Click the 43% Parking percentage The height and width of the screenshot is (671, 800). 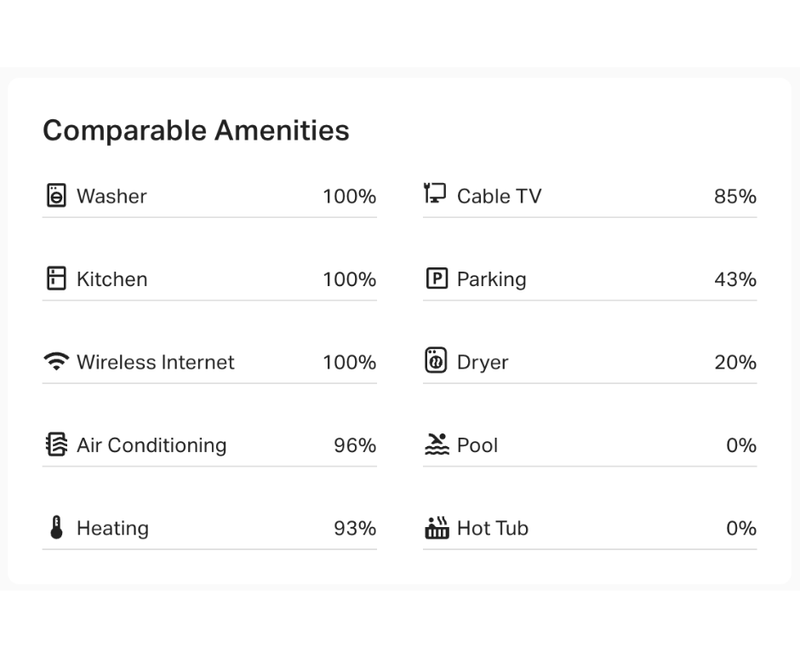[735, 279]
